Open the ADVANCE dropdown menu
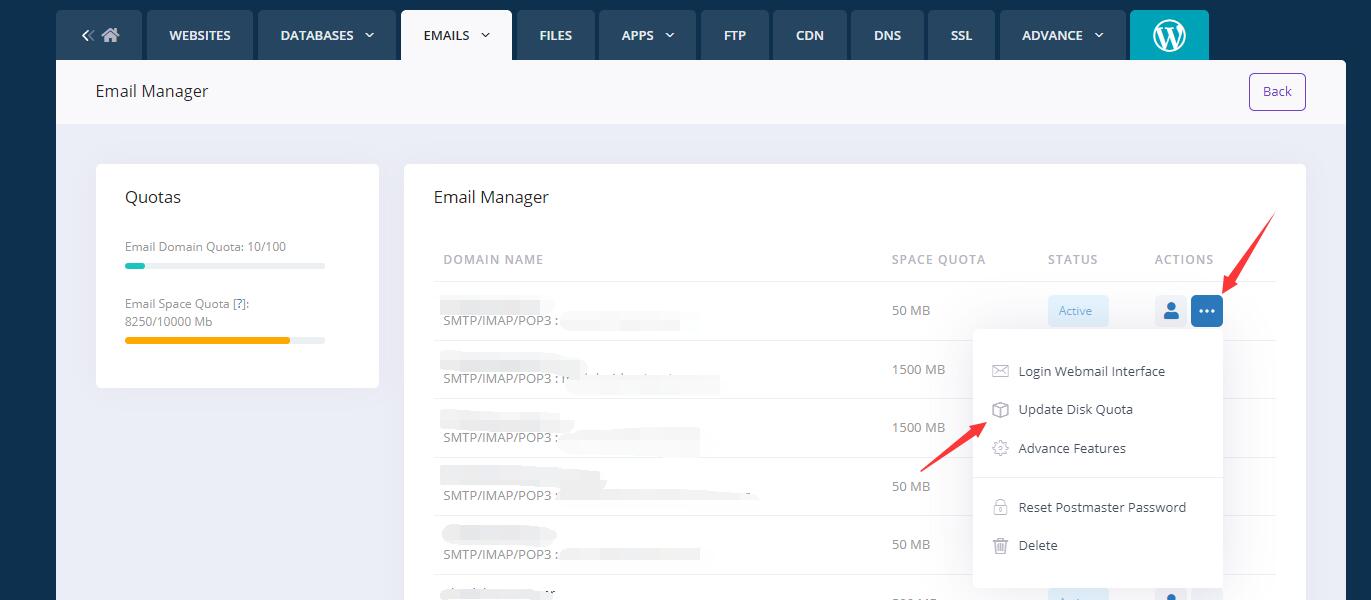Viewport: 1371px width, 600px height. [x=1062, y=35]
